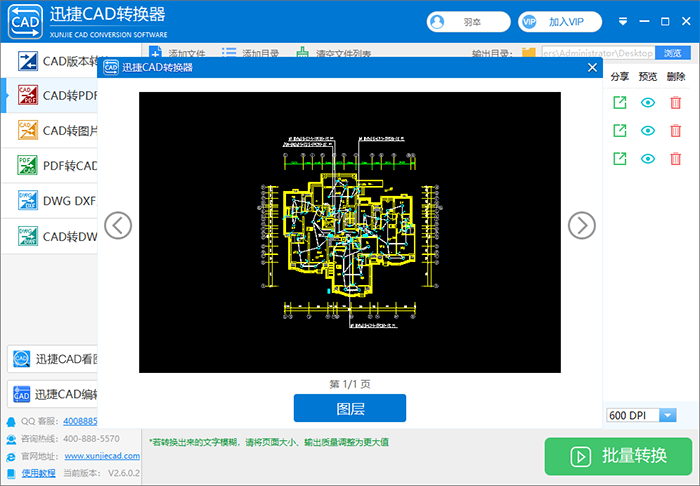Image resolution: width=700 pixels, height=486 pixels.
Task: Delete the second file with trash icon
Action: coord(676,131)
